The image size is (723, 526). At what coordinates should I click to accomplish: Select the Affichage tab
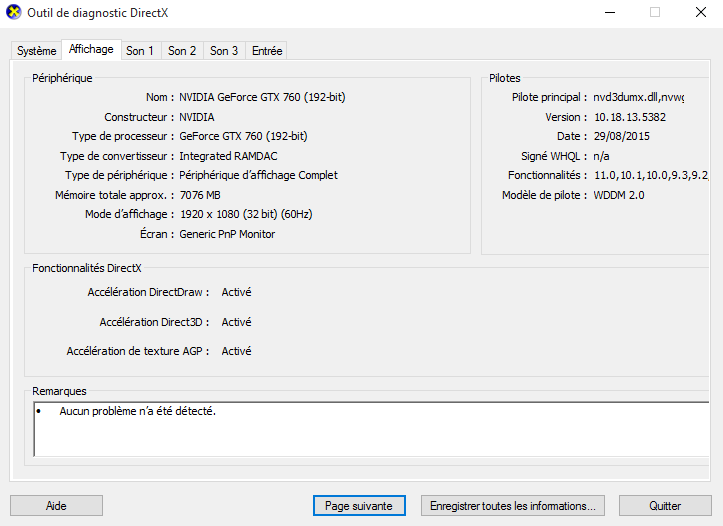pos(91,49)
